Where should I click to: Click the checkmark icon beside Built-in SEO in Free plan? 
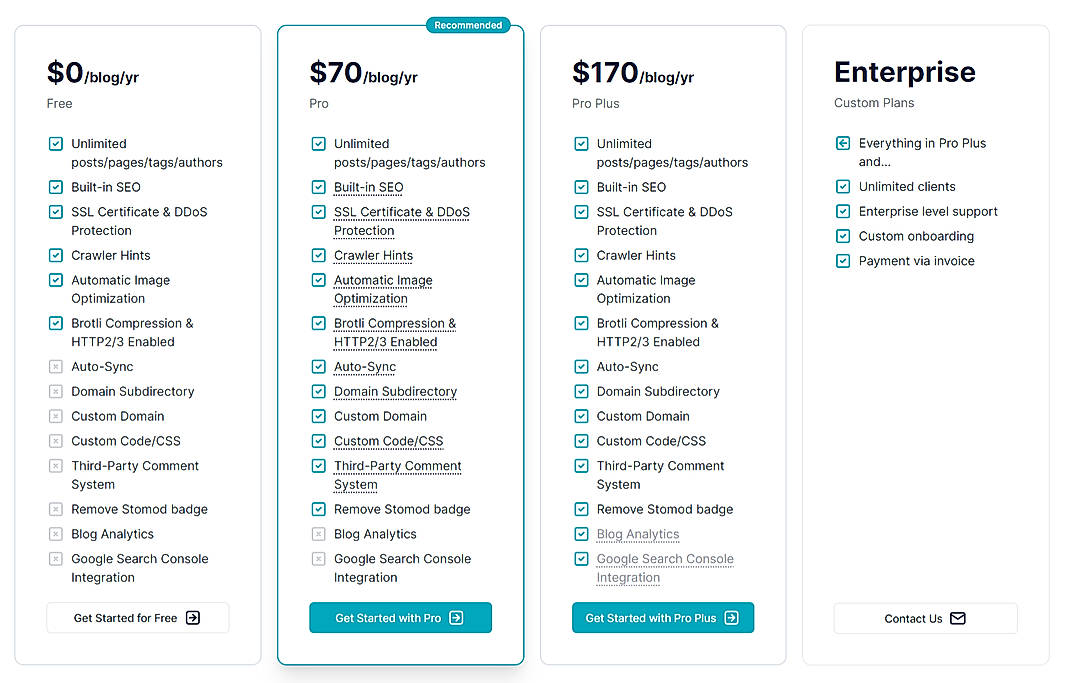[55, 187]
